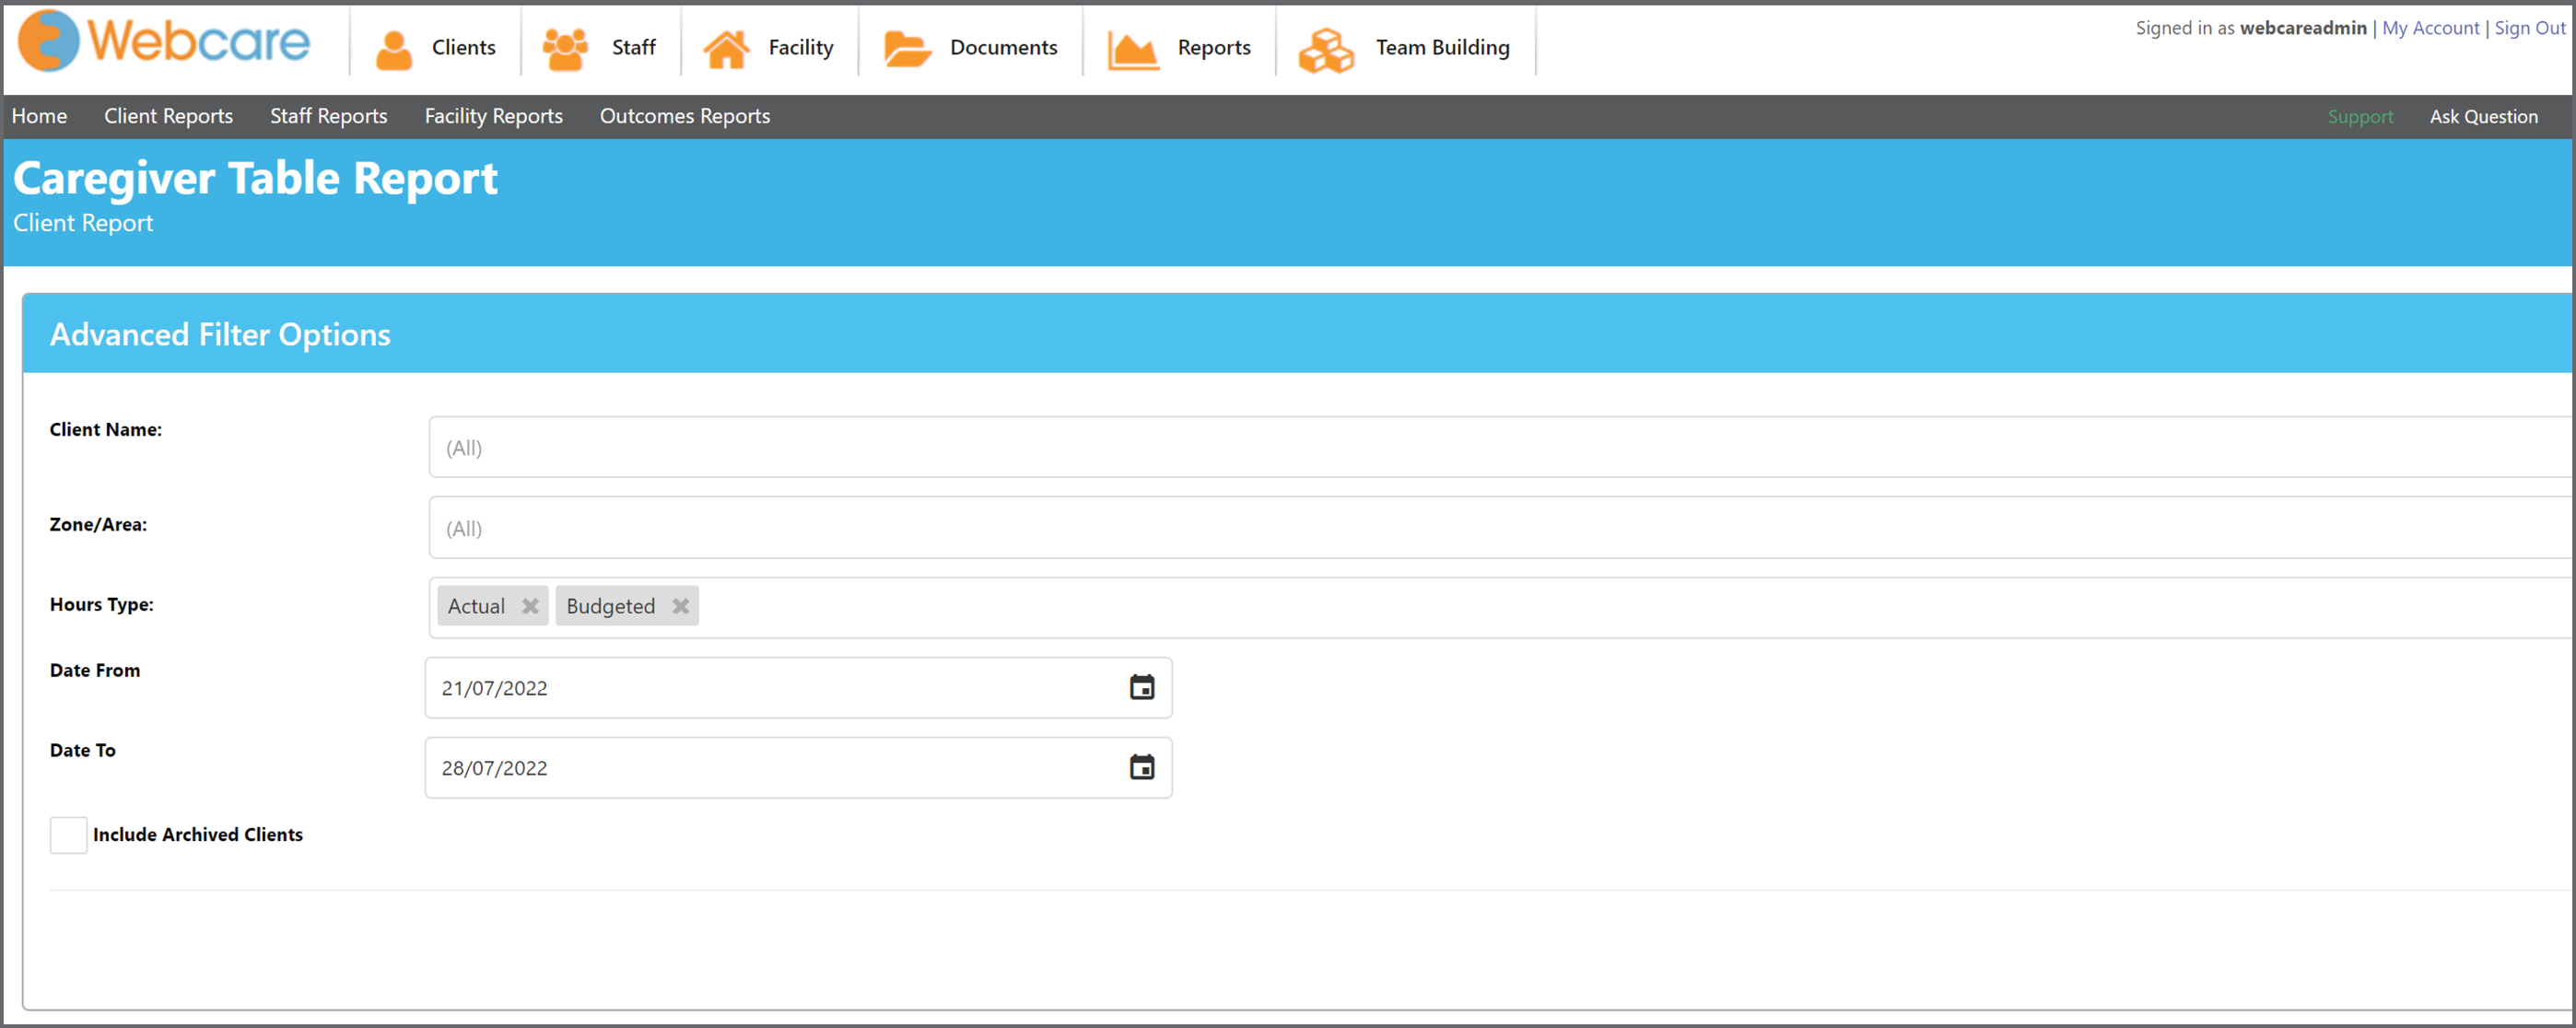Viewport: 2576px width, 1028px height.
Task: Click the Clients person icon
Action: coord(394,49)
